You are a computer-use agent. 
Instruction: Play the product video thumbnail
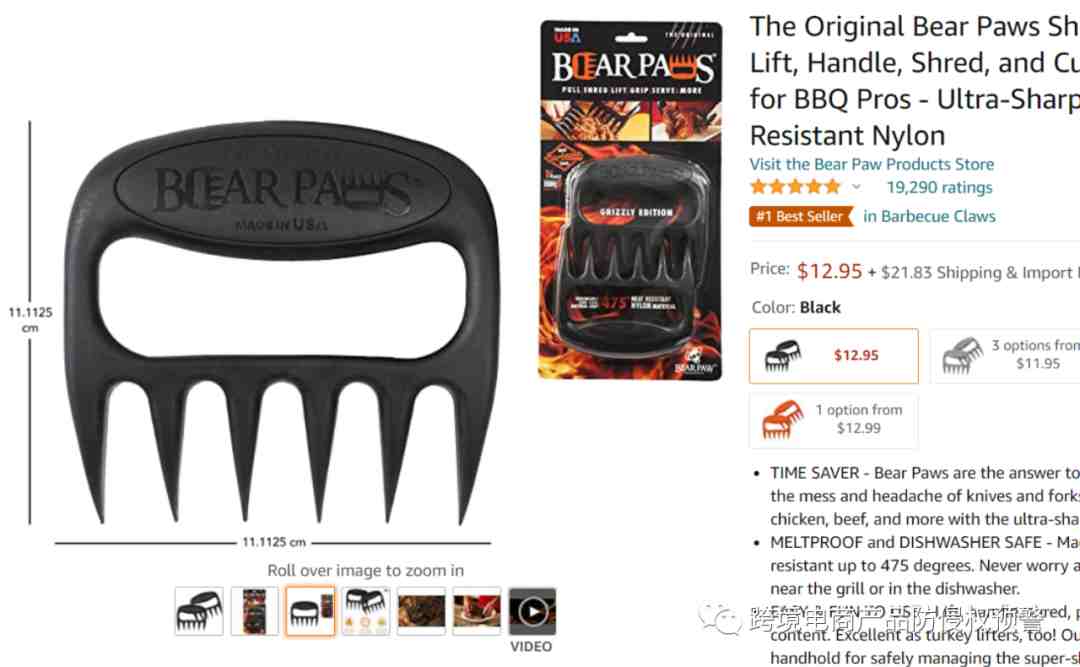(x=532, y=611)
